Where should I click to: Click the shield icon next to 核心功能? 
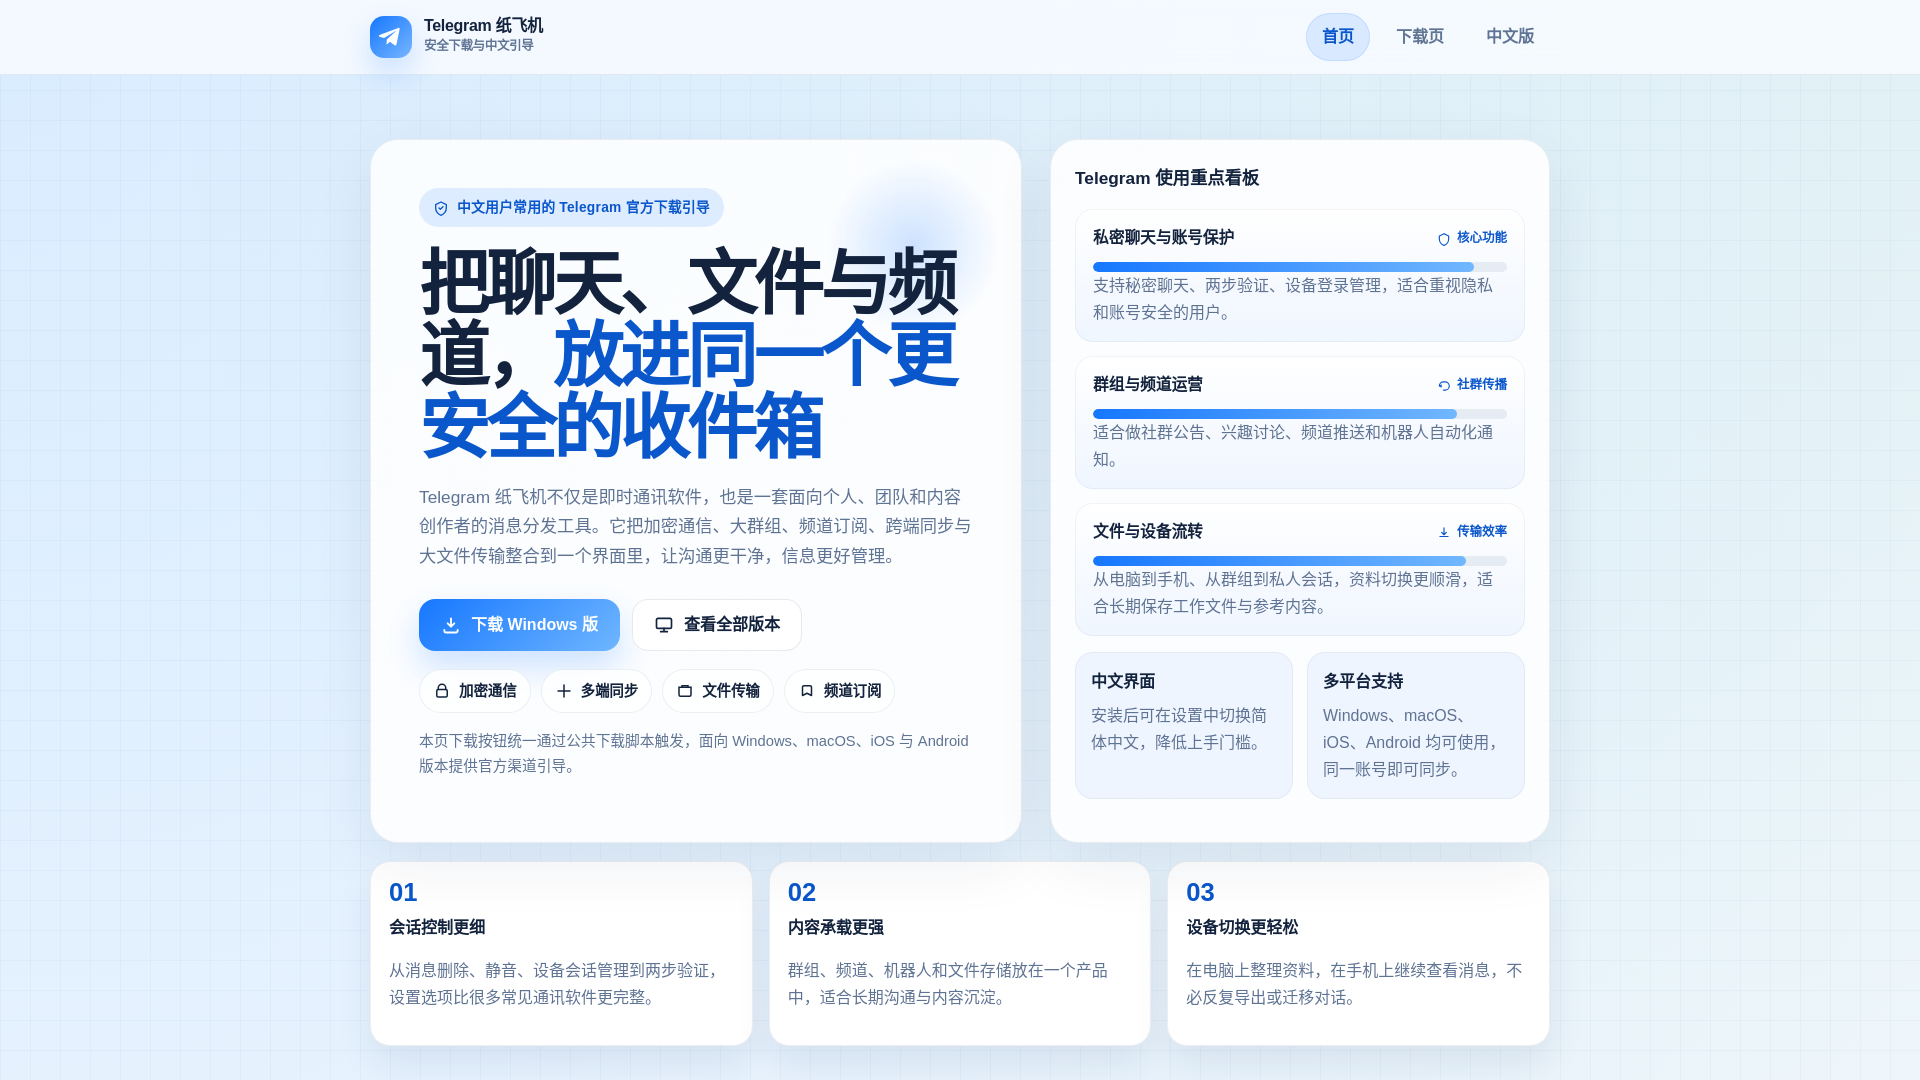[1444, 239]
